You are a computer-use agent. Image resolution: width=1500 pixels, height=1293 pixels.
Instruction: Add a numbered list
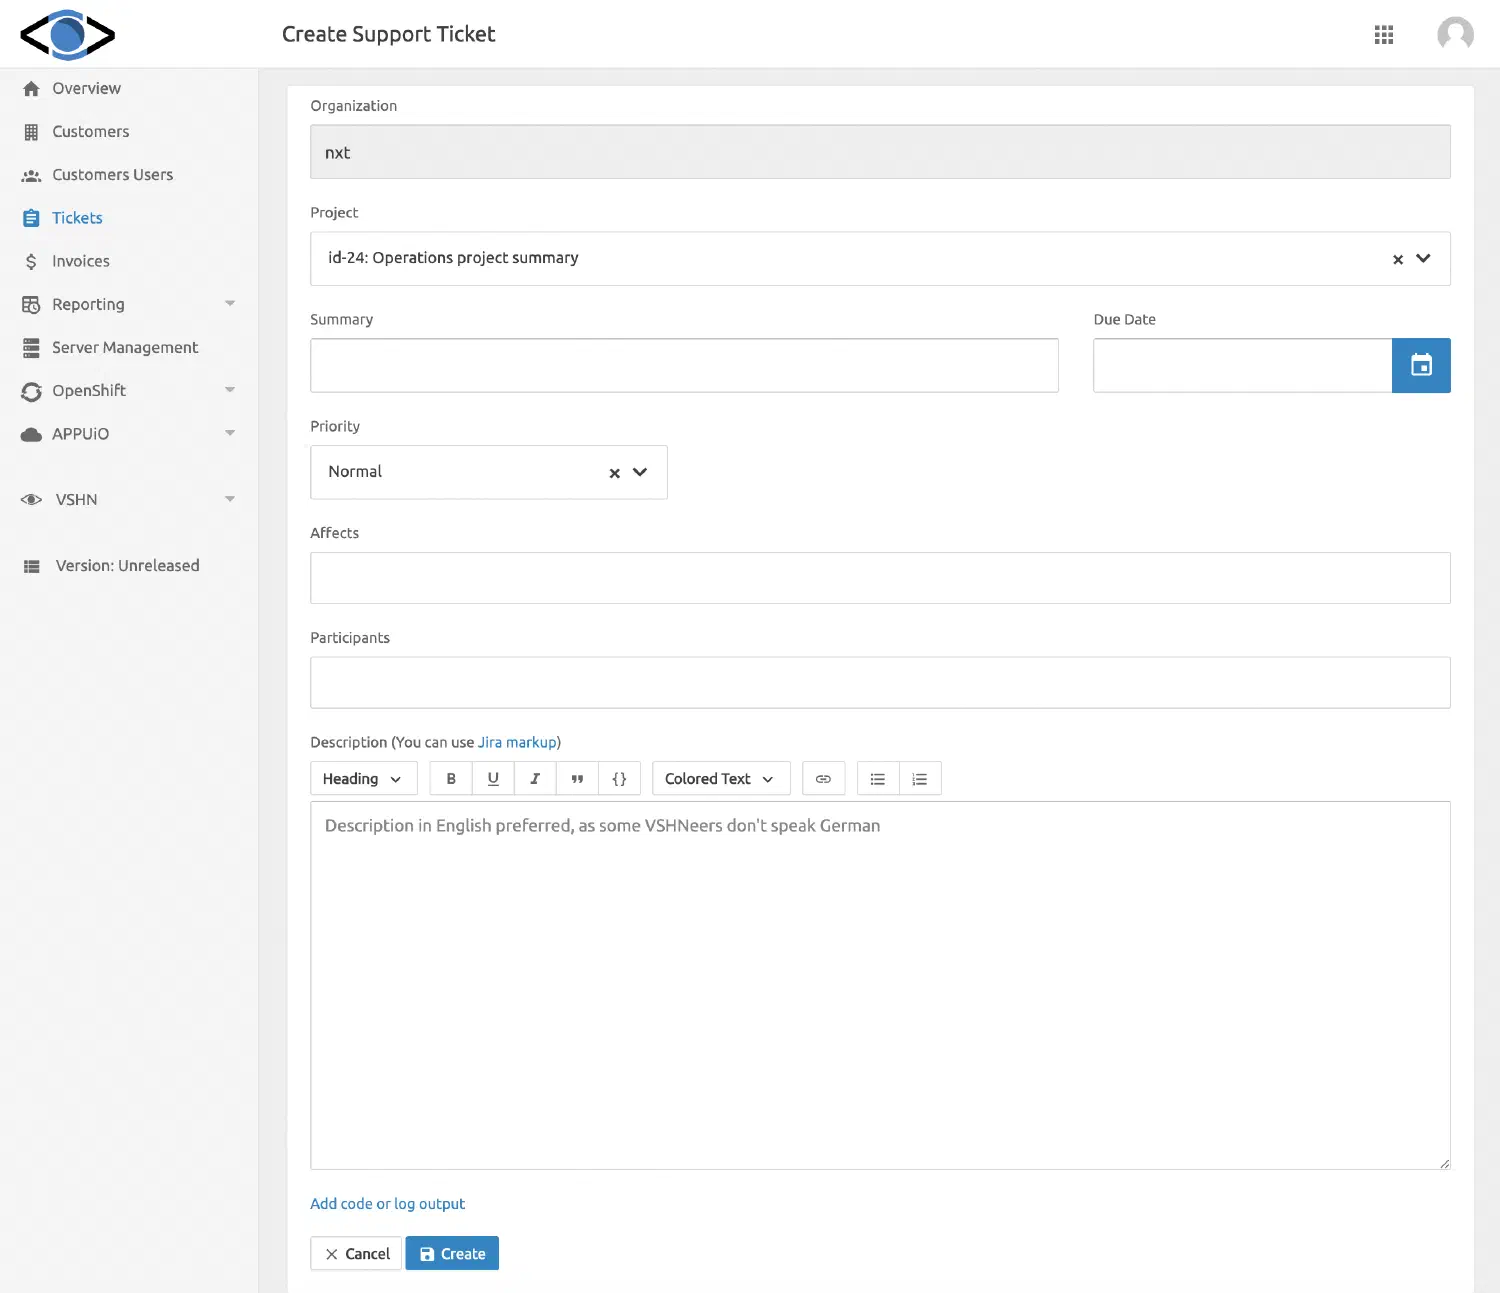(x=920, y=779)
